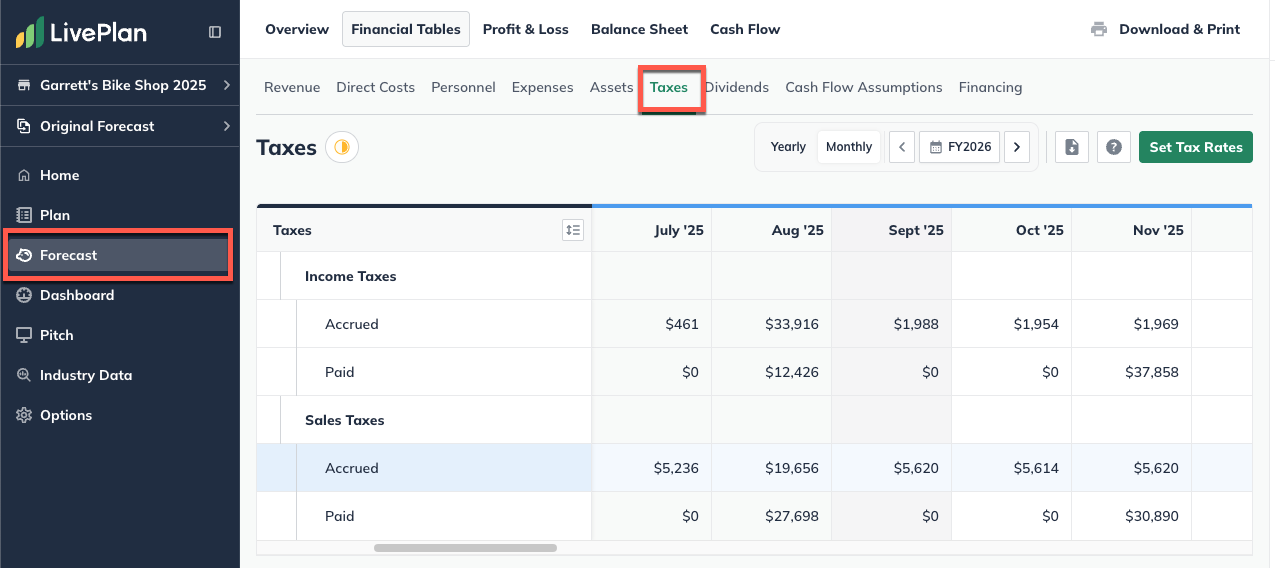Screen dimensions: 1275x568
Task: Click the Set Tax Rates button
Action: (x=1195, y=147)
